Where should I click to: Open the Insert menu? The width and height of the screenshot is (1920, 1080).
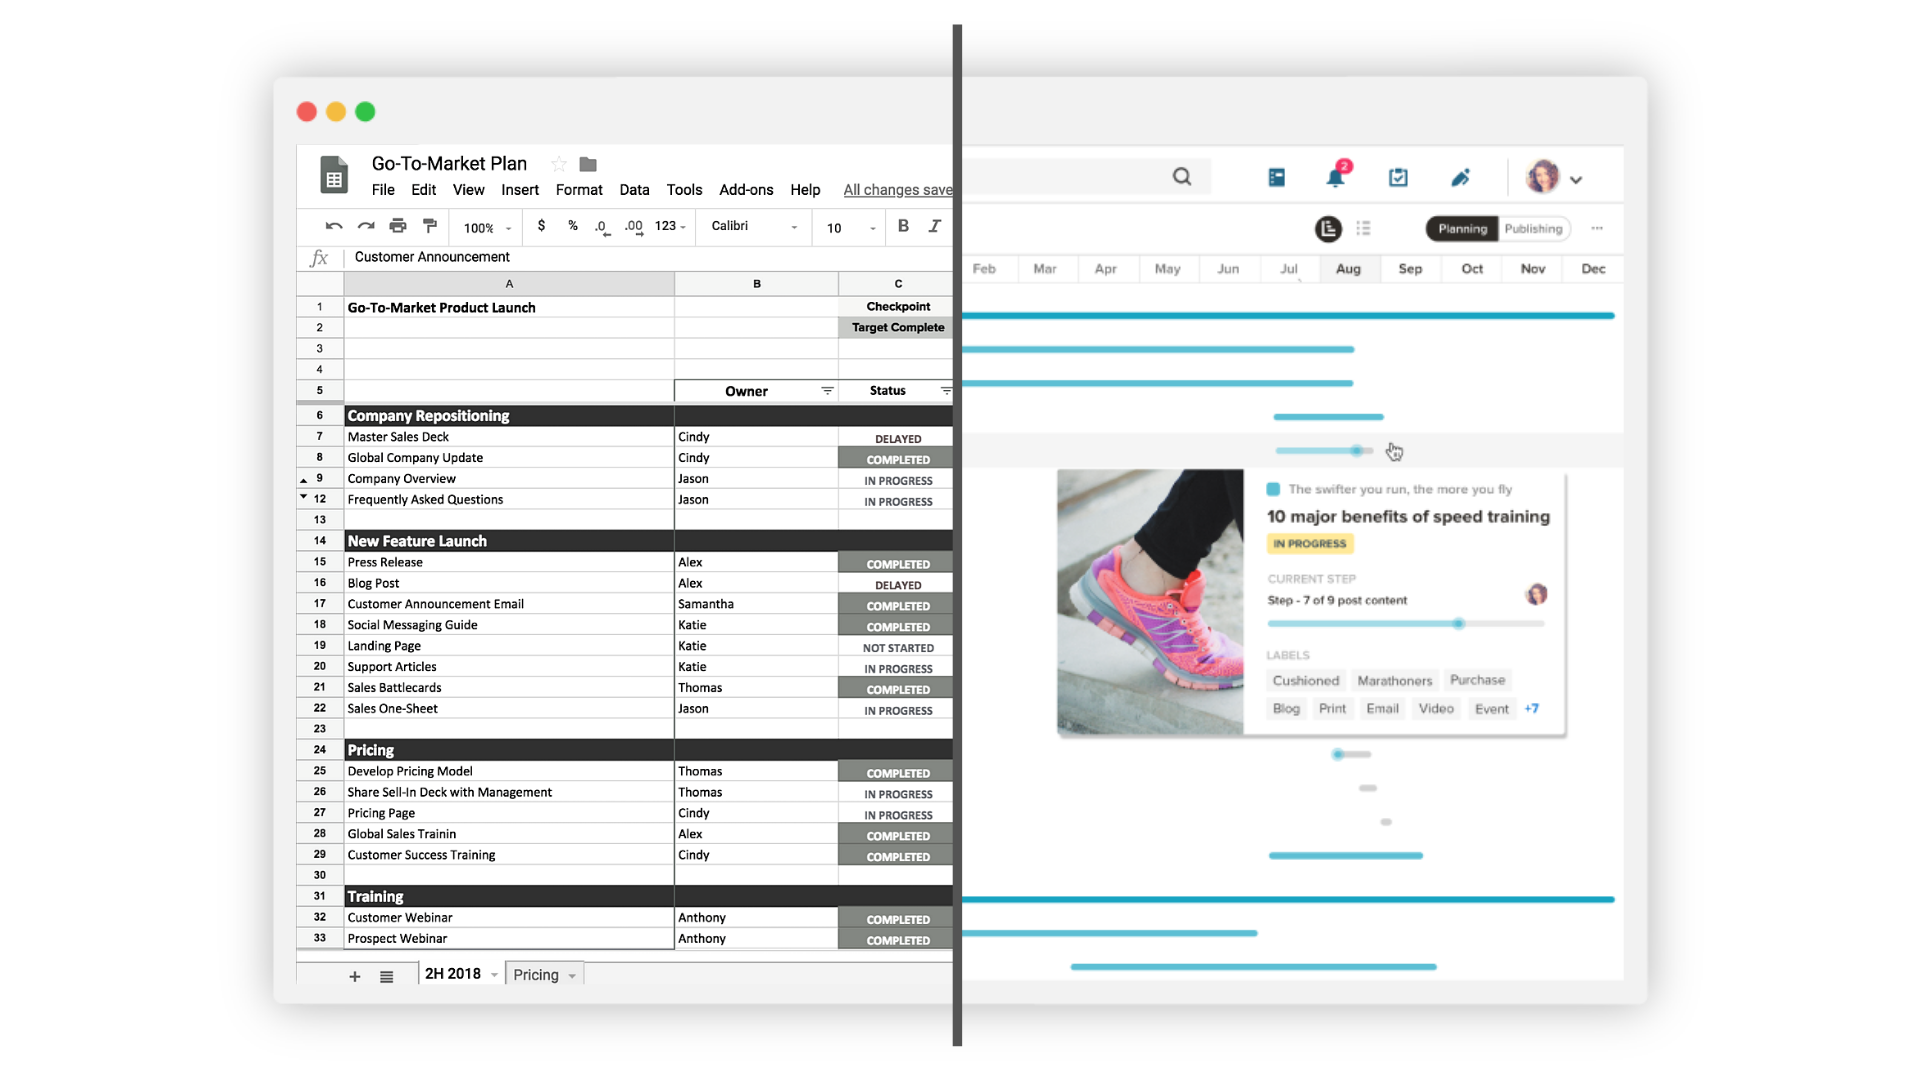pos(520,190)
